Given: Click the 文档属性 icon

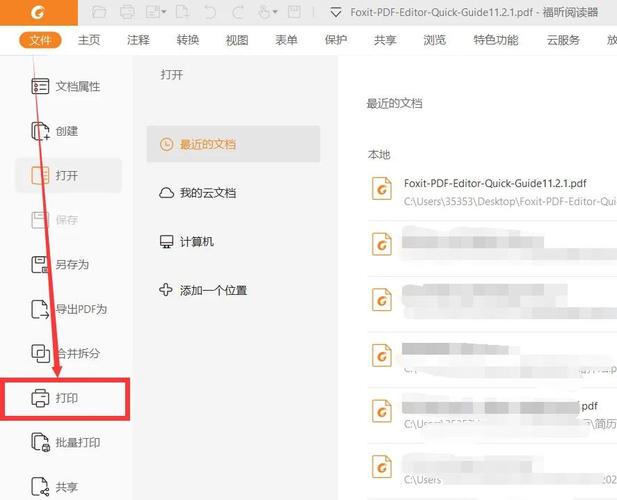Looking at the screenshot, I should pos(40,86).
